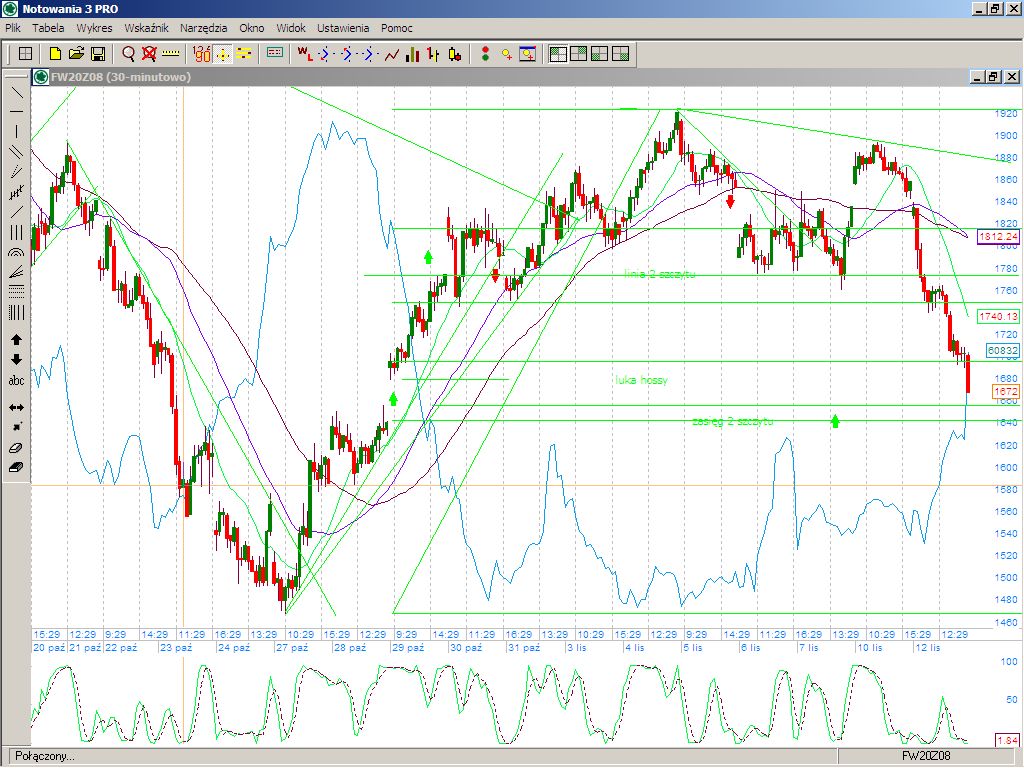The height and width of the screenshot is (768, 1024).
Task: Expand the Ustawienia menu
Action: [343, 28]
